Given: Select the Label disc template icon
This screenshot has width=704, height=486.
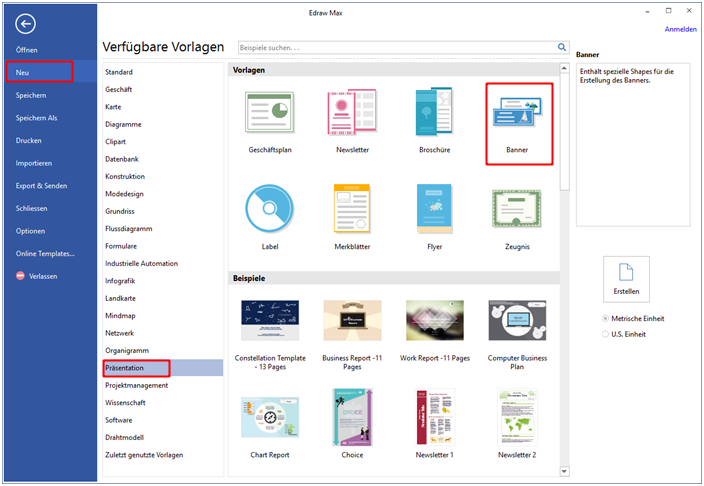Looking at the screenshot, I should [x=269, y=208].
